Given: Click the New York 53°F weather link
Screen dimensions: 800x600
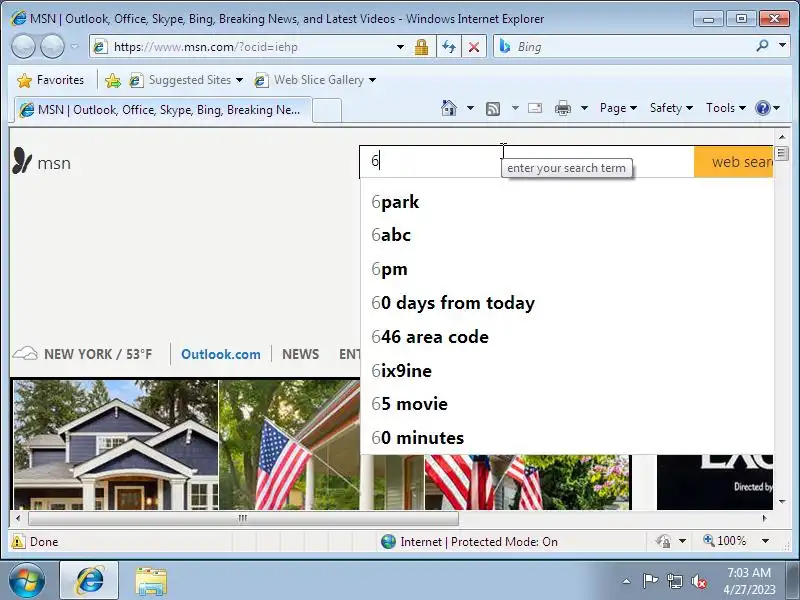Looking at the screenshot, I should (x=83, y=354).
